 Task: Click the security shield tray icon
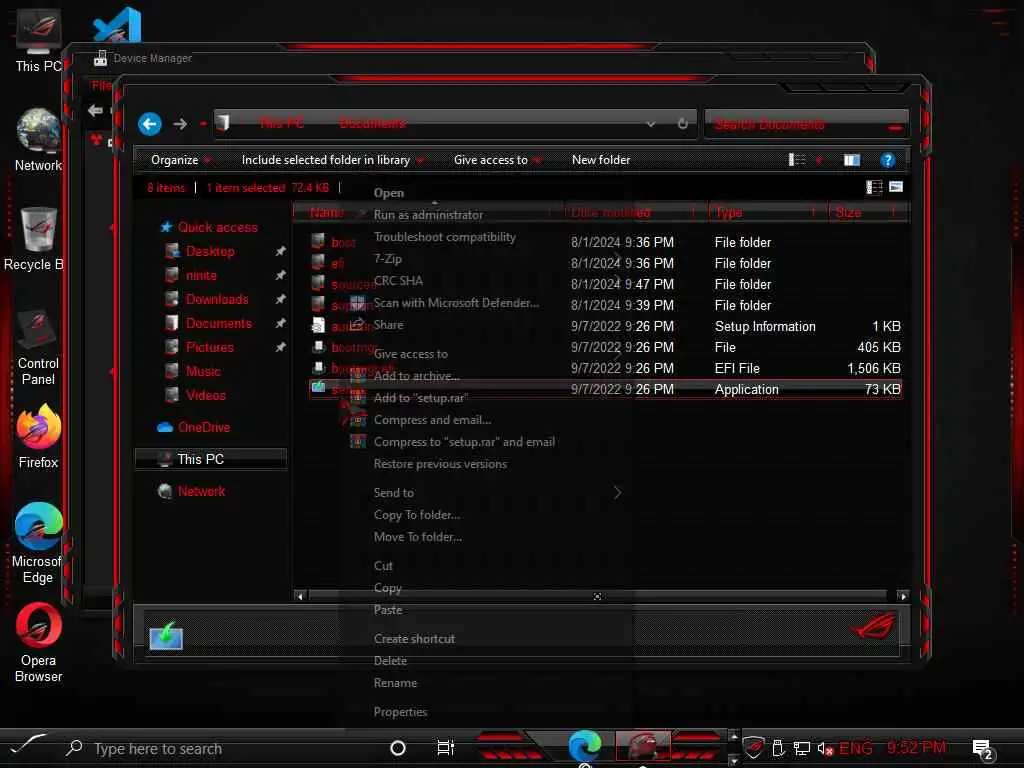point(754,748)
